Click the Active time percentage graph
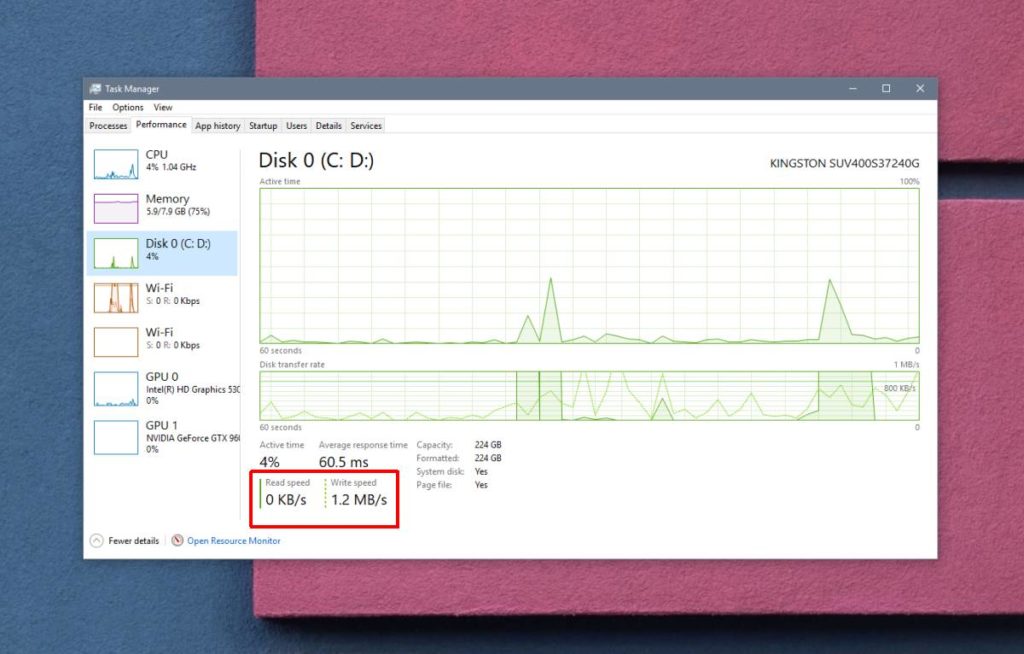 (588, 265)
